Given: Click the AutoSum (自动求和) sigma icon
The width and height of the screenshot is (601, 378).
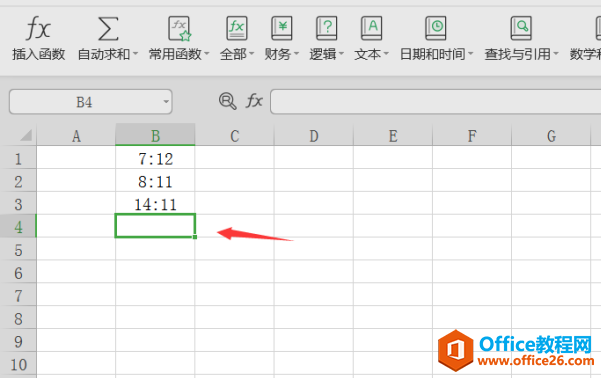Looking at the screenshot, I should pos(108,28).
